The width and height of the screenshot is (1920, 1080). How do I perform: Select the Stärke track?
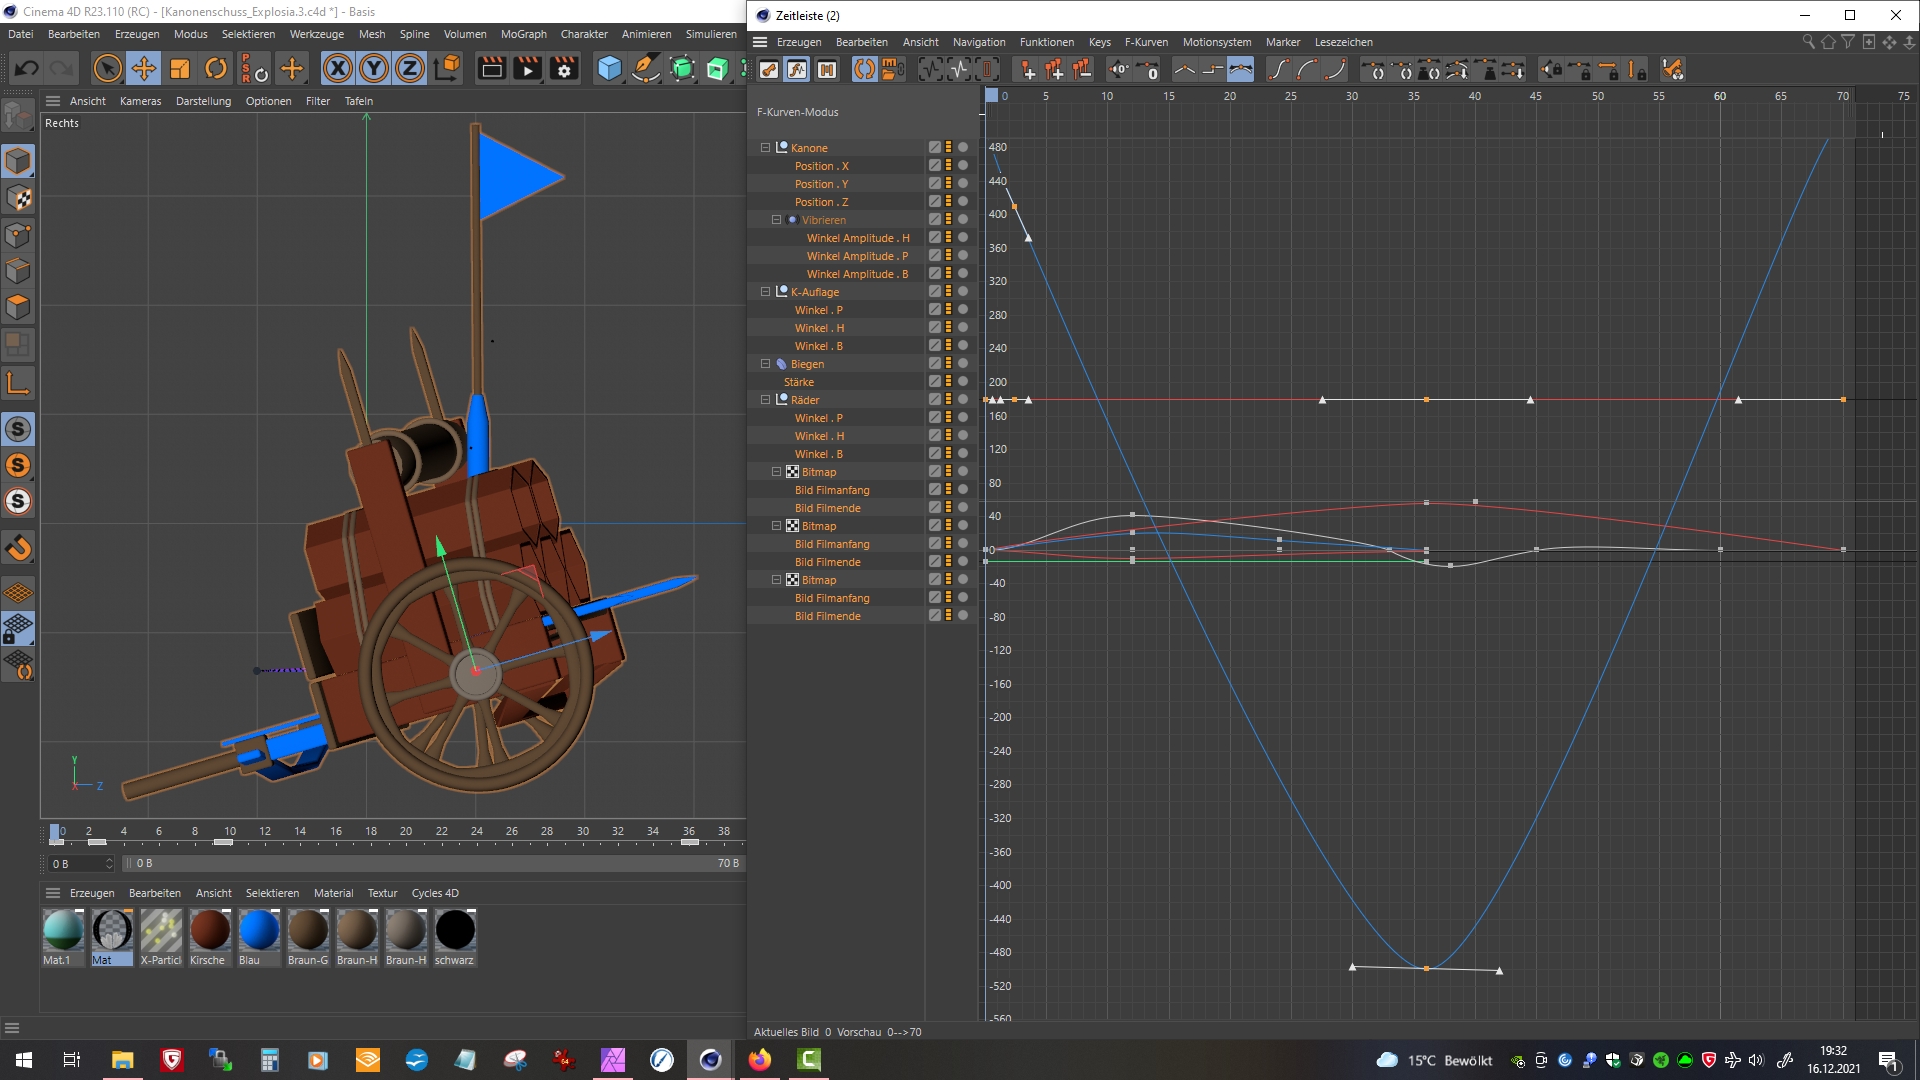click(x=799, y=382)
